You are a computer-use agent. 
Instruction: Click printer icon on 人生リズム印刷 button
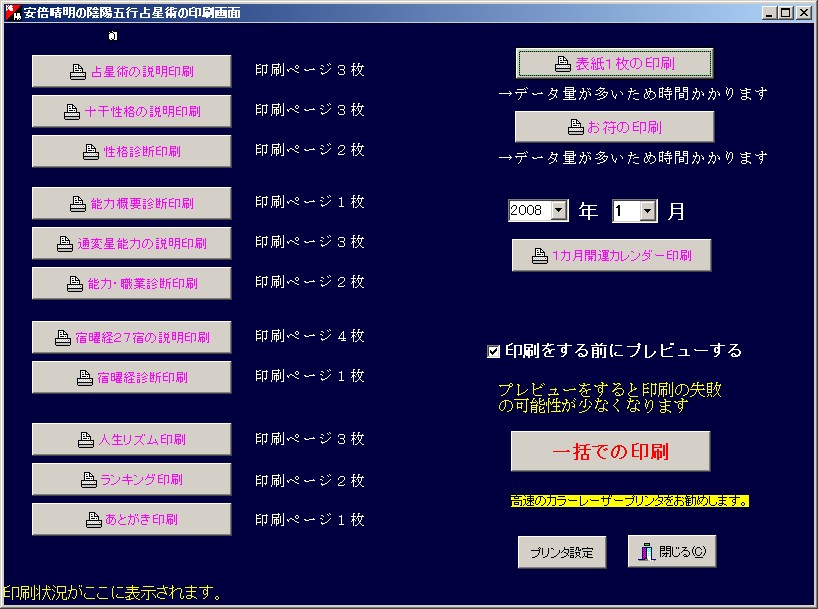pyautogui.click(x=86, y=440)
